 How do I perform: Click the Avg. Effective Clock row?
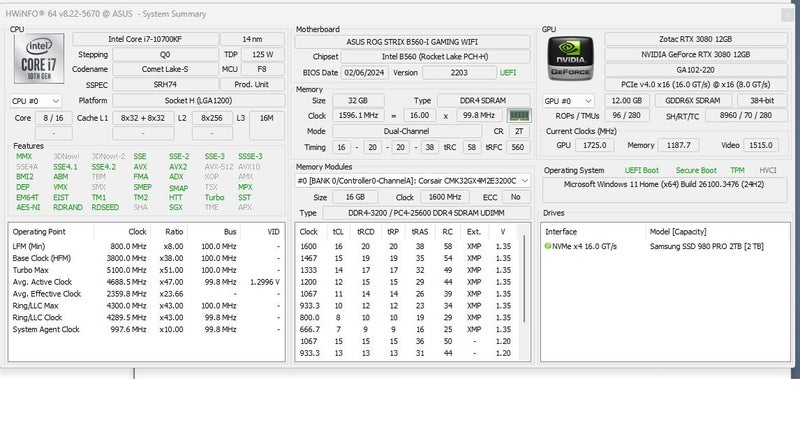pyautogui.click(x=146, y=294)
